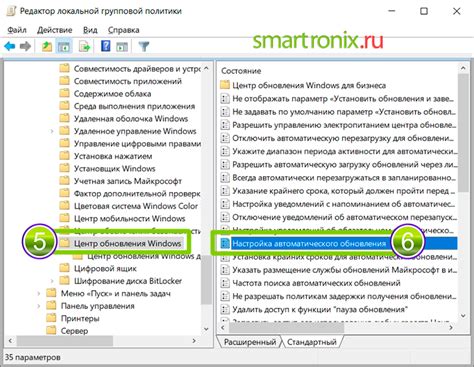The width and height of the screenshot is (474, 367).
Task: Select Совместимость приложений folder
Action: click(128, 81)
